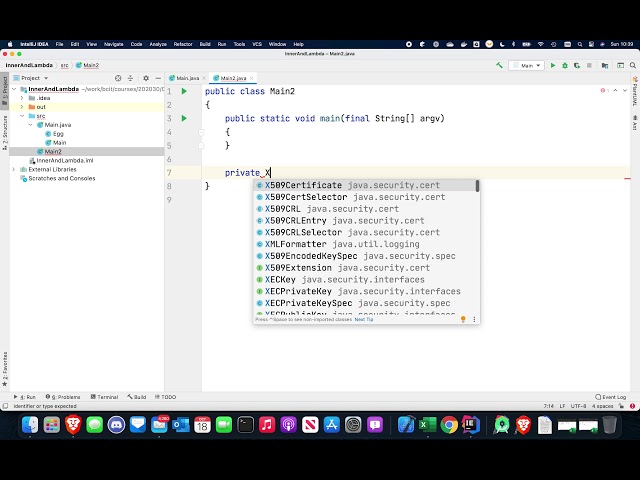The image size is (640, 480).
Task: Click red error stripe mark in editor scrollbar
Action: pos(627,178)
